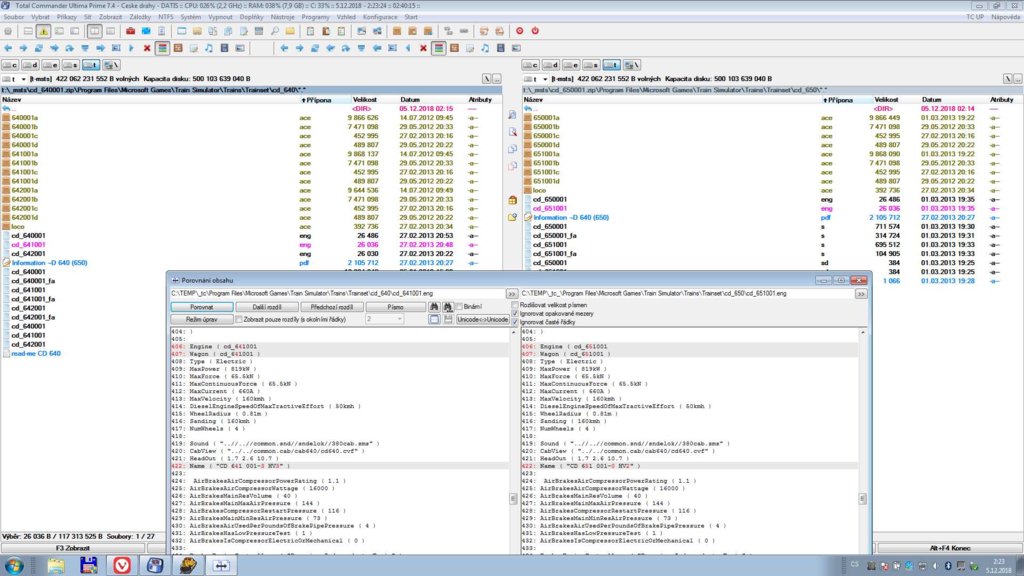Screen dimensions: 1024x576
Task: Open the Konfigurace menu
Action: point(380,18)
